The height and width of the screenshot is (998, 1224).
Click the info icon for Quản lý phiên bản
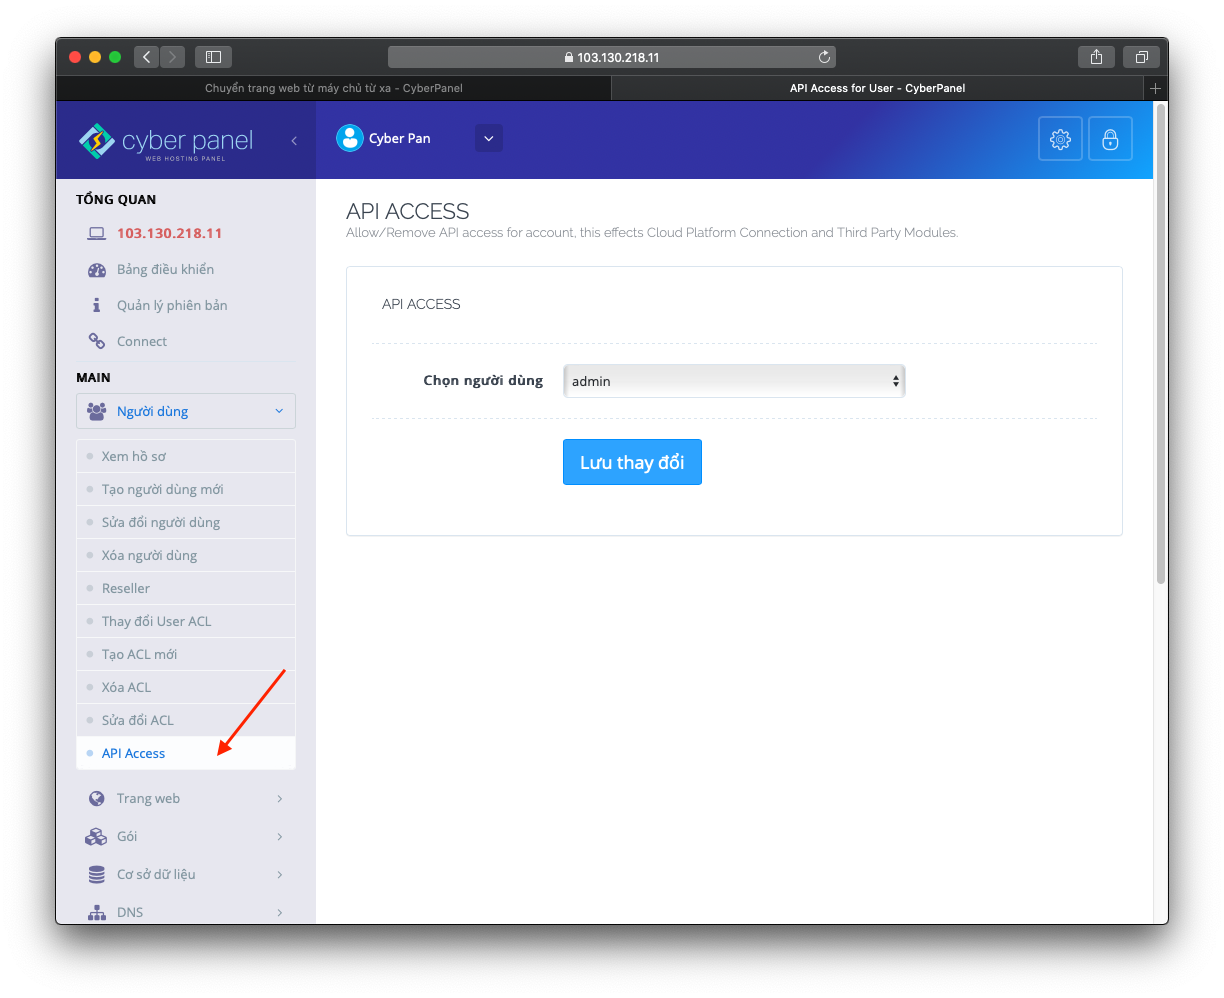97,305
